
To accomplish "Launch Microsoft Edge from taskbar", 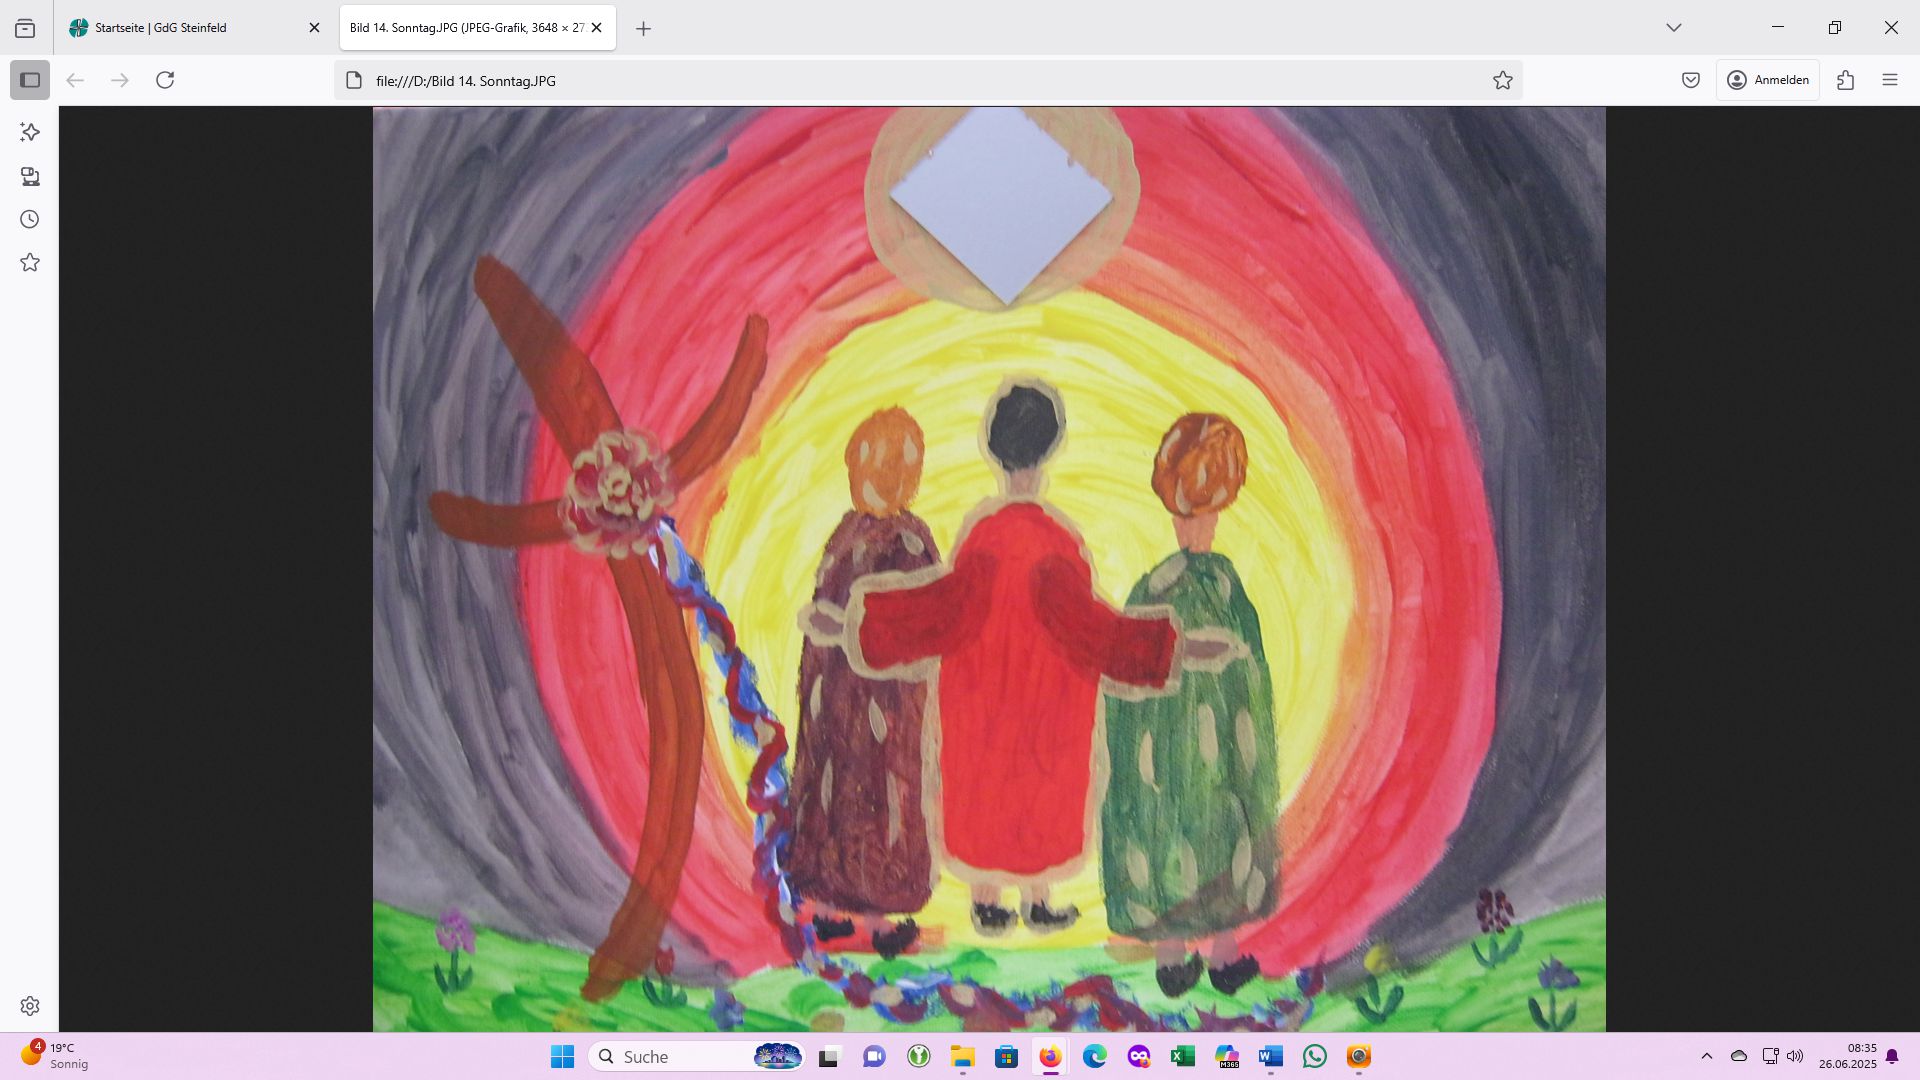I will [x=1094, y=1057].
